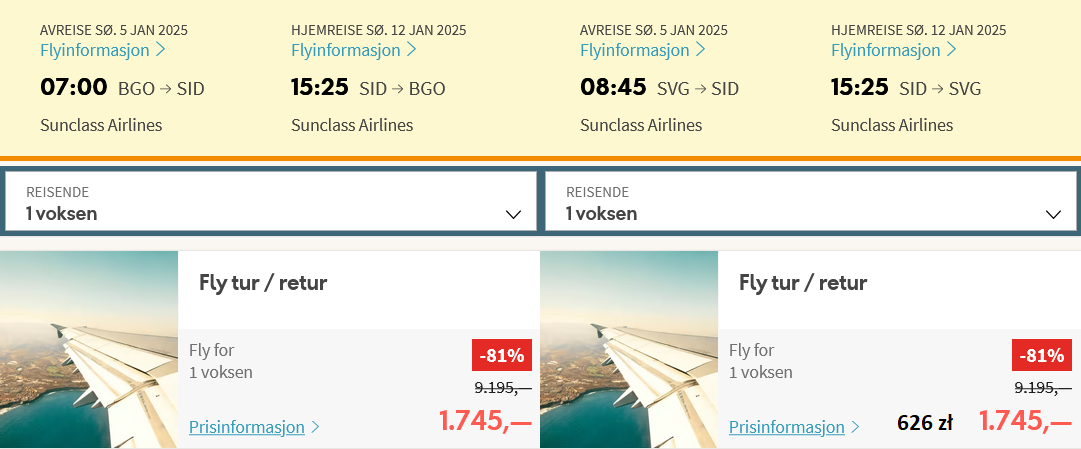Open Flyinformasjon for SVG to SID departure
The height and width of the screenshot is (449, 1081).
coord(643,50)
